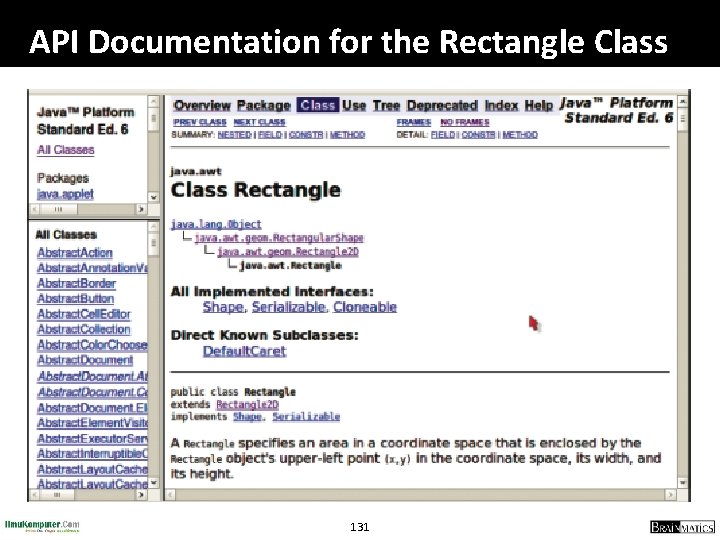Click the java.awt package label text
720x540 pixels.
pyautogui.click(x=196, y=172)
